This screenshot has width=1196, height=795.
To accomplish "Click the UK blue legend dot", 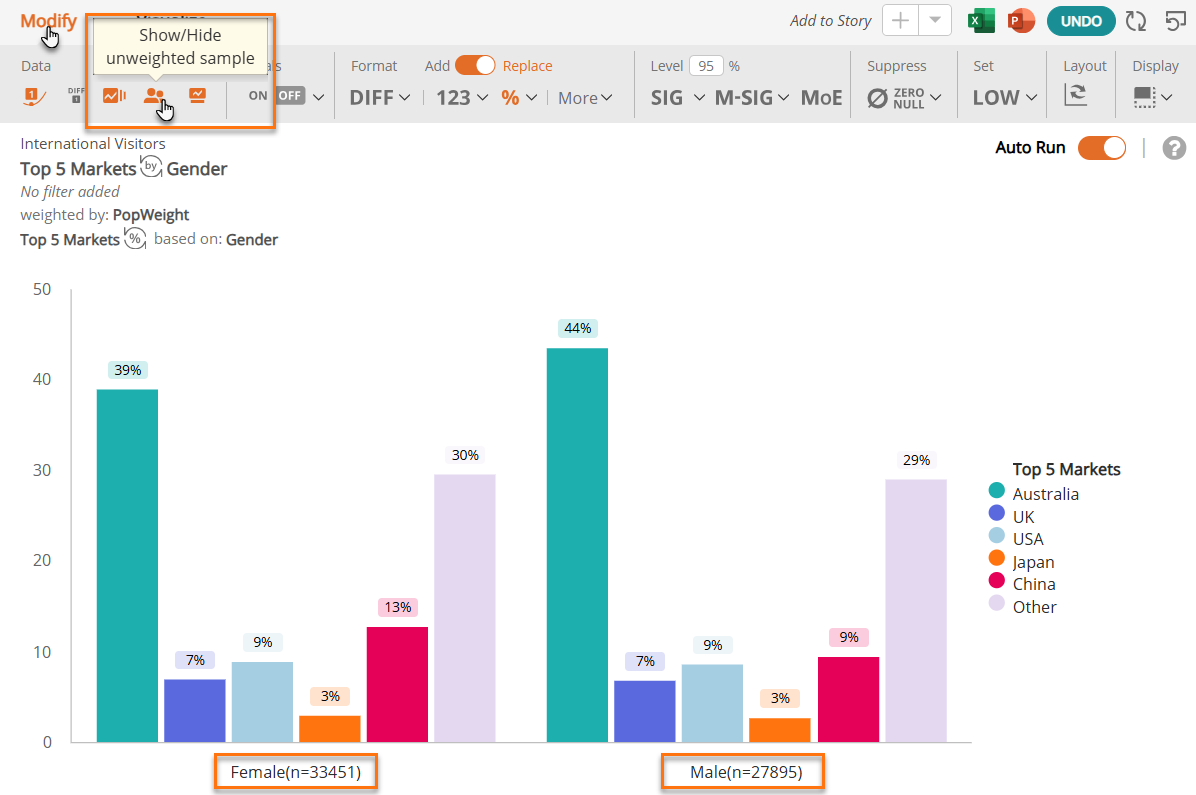I will (996, 513).
